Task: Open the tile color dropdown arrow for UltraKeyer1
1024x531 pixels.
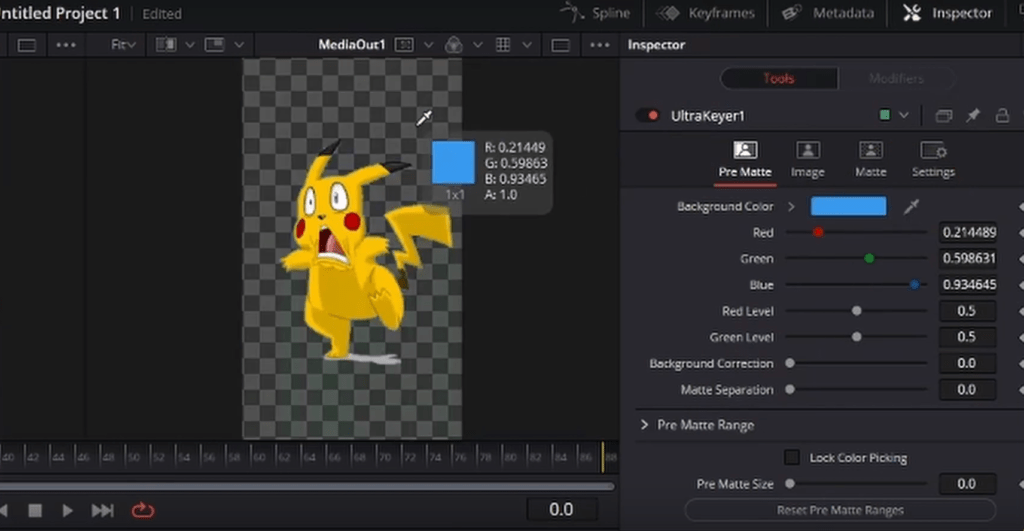Action: 904,115
